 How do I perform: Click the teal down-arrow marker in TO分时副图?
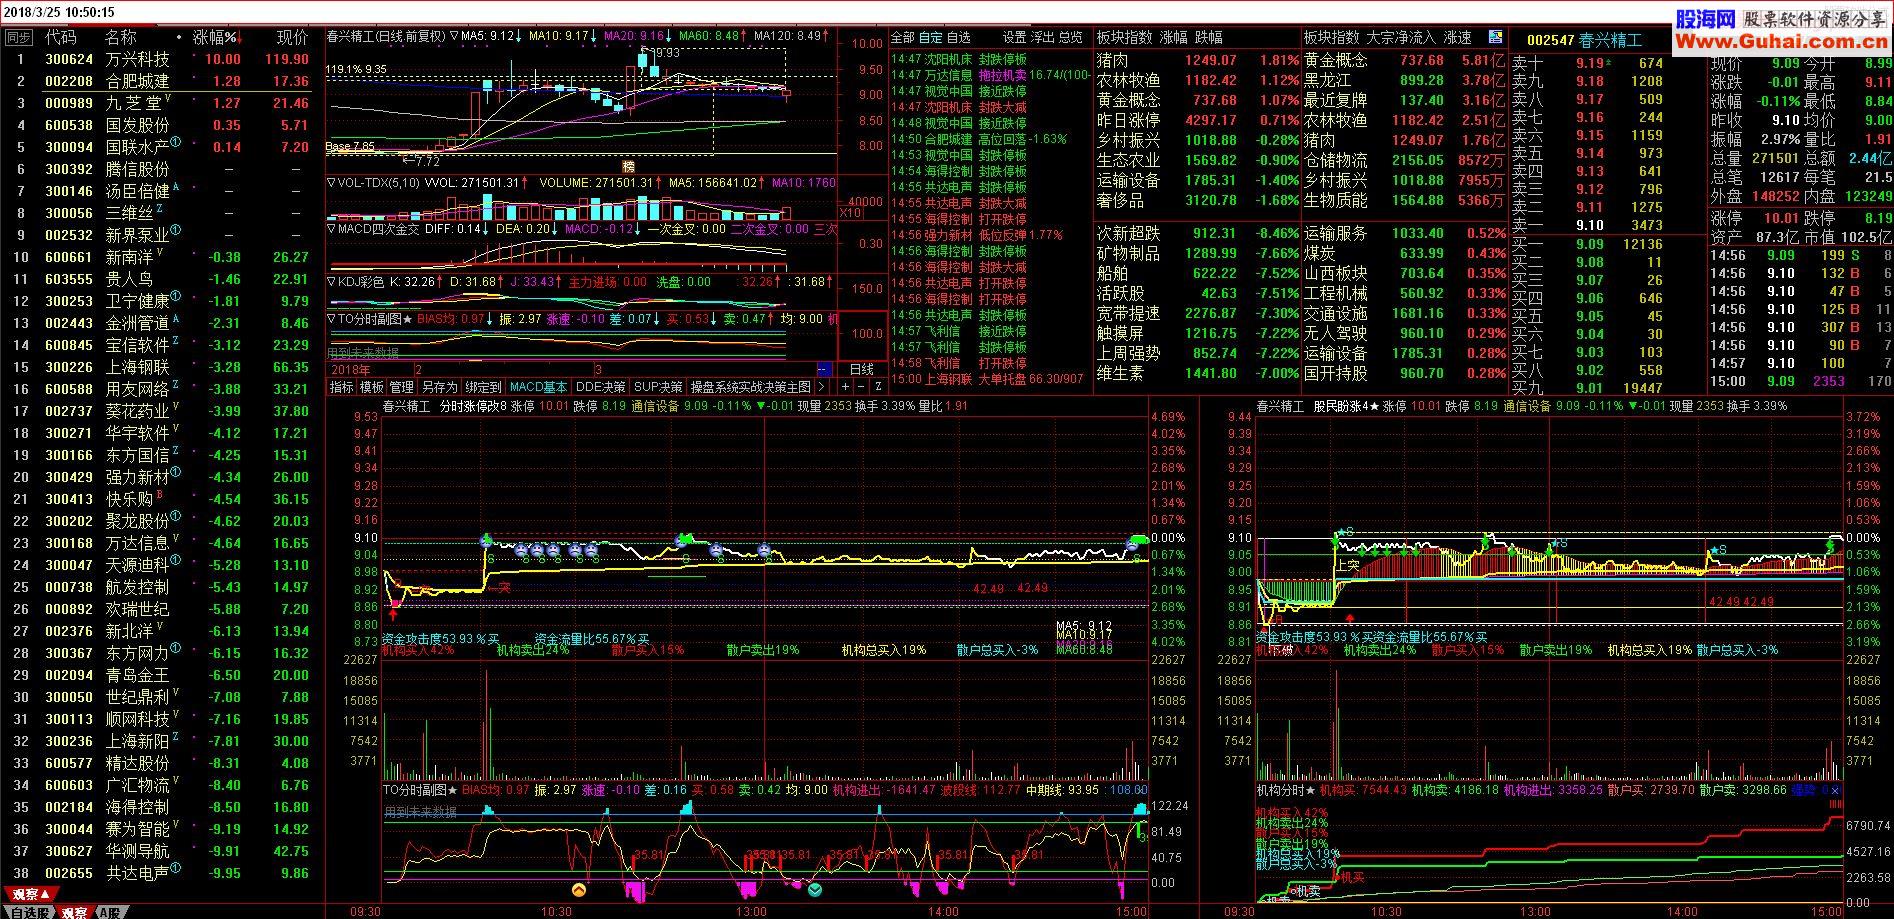tap(815, 889)
